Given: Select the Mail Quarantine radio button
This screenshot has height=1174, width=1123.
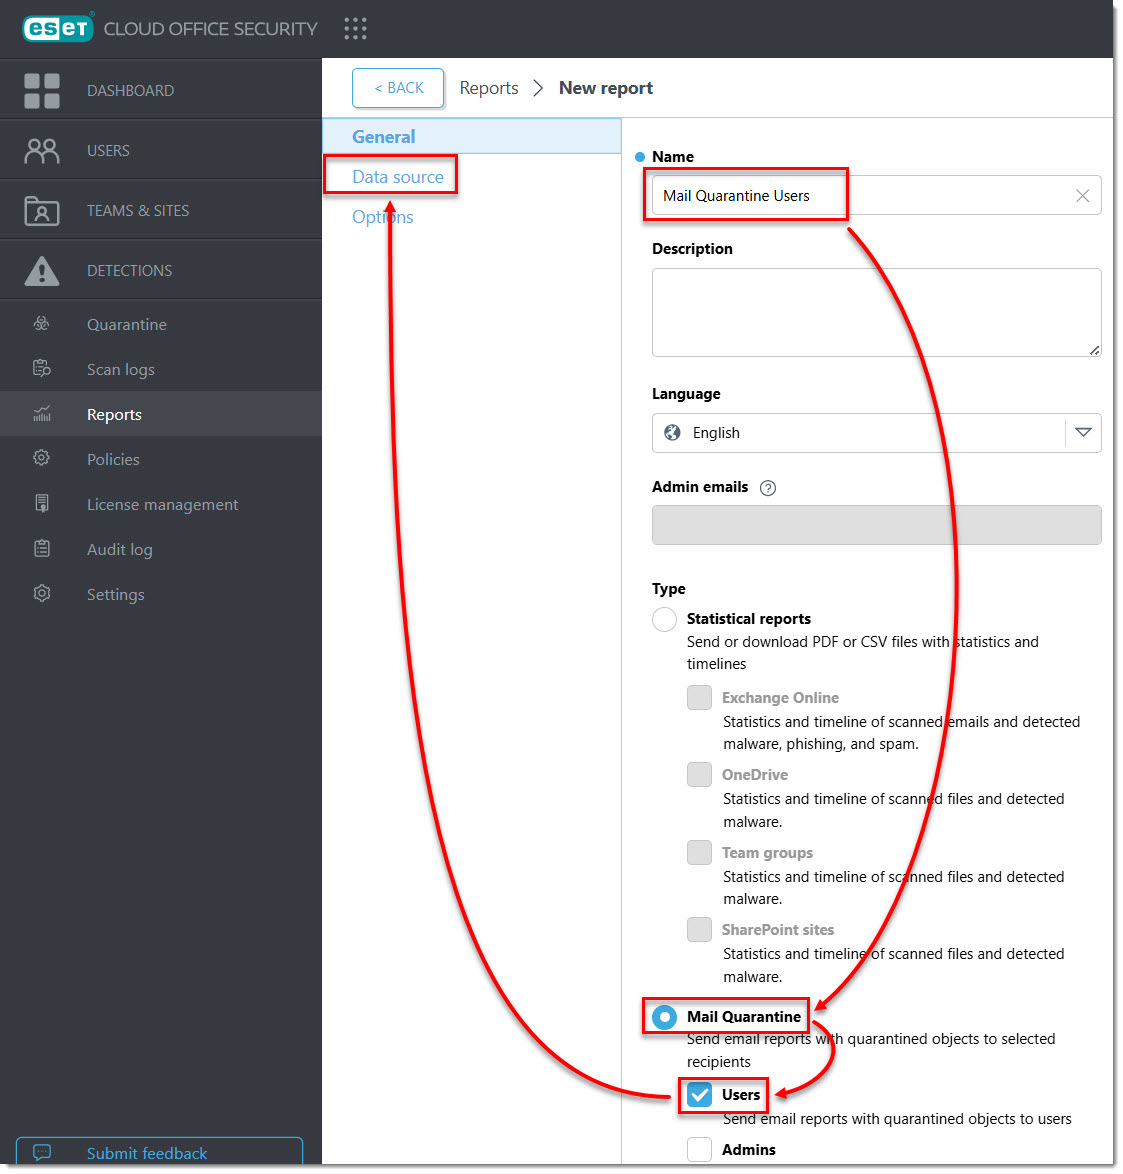Looking at the screenshot, I should click(x=666, y=1020).
